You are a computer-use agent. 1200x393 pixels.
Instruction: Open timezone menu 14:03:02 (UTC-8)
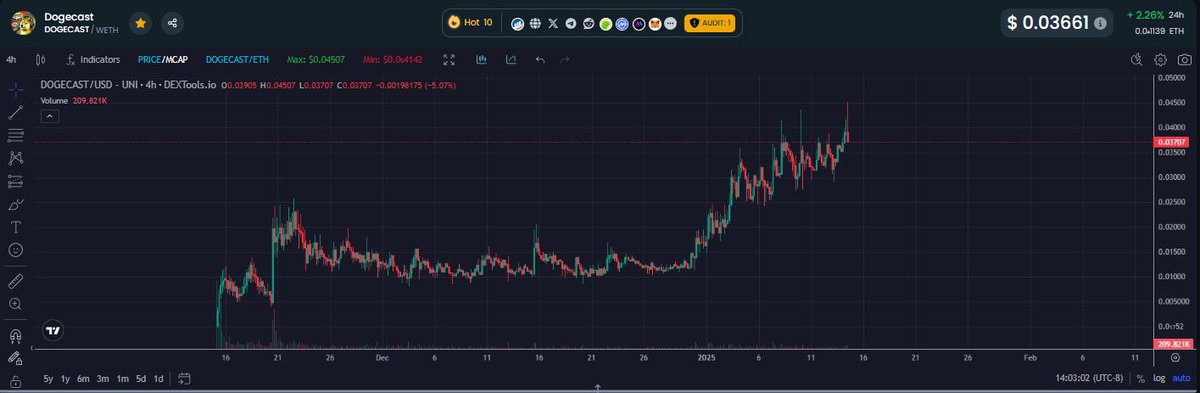(1090, 379)
